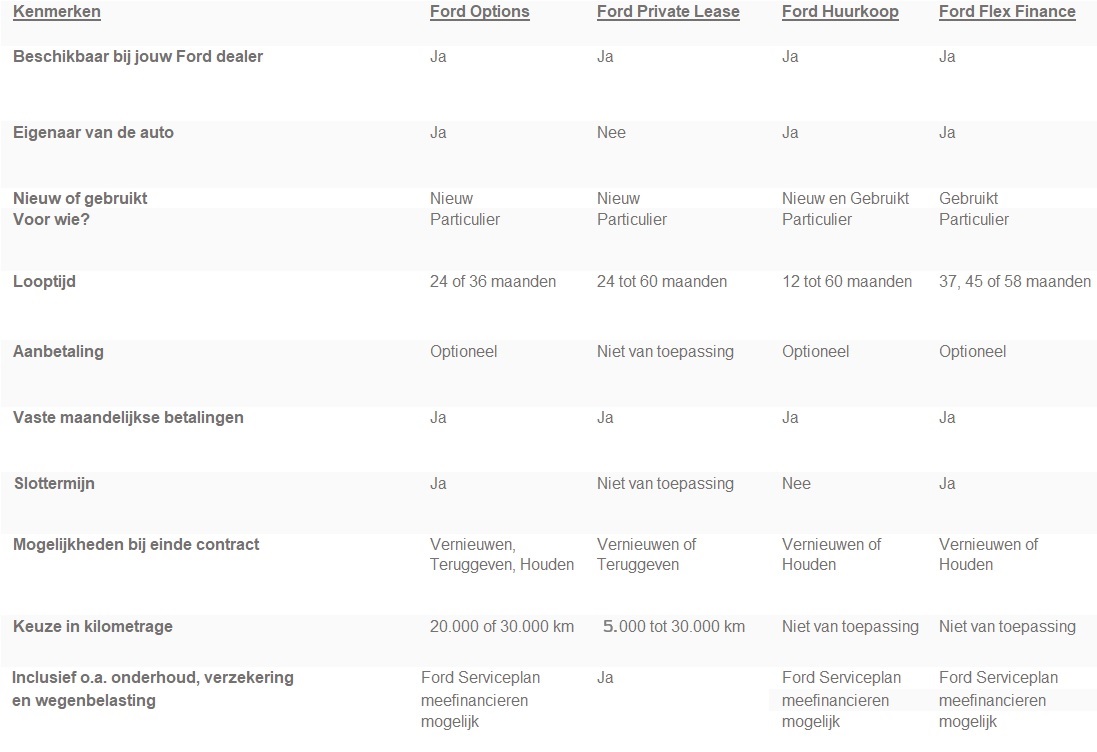Image resolution: width=1097 pixels, height=752 pixels.
Task: Select the Ford Huurkoop header link
Action: [840, 12]
